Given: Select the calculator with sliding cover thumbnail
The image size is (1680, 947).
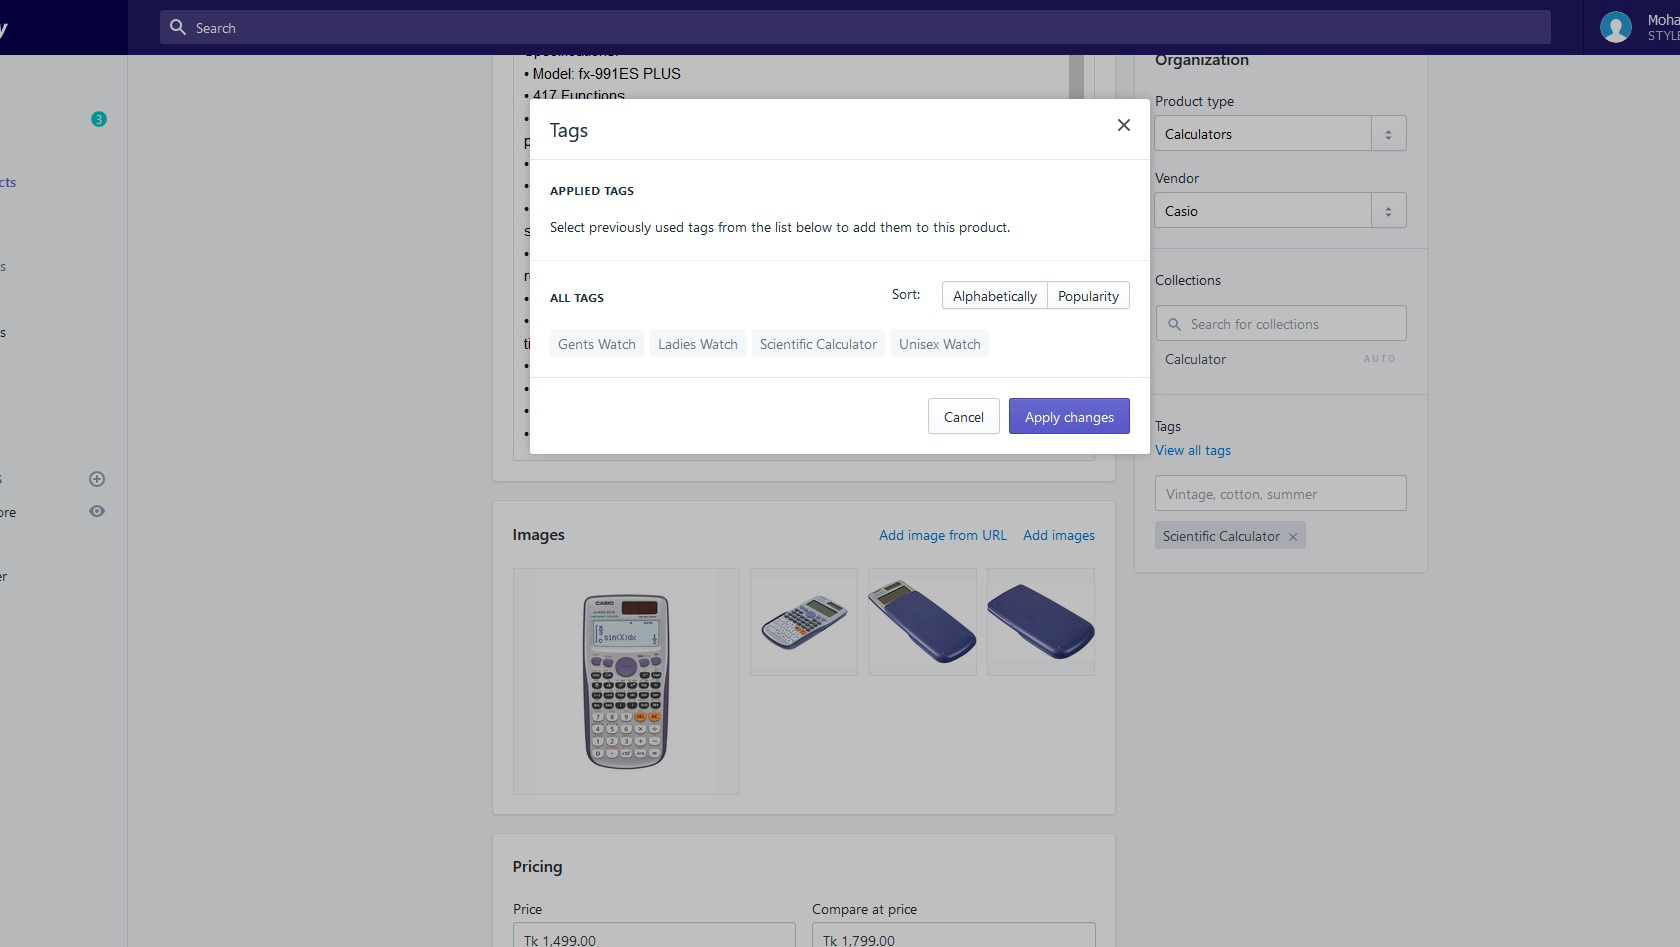Looking at the screenshot, I should point(922,622).
